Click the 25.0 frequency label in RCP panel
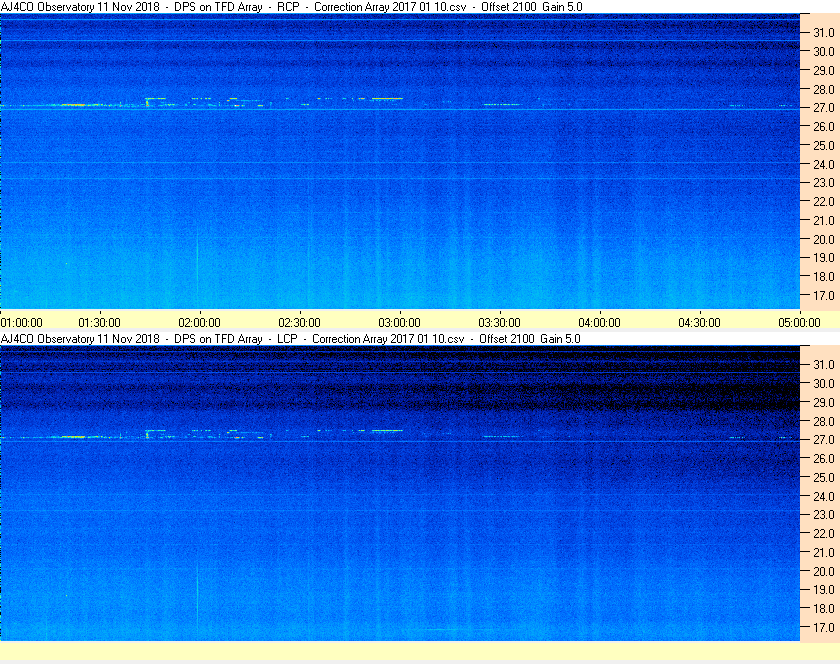The width and height of the screenshot is (840, 664). coord(824,145)
